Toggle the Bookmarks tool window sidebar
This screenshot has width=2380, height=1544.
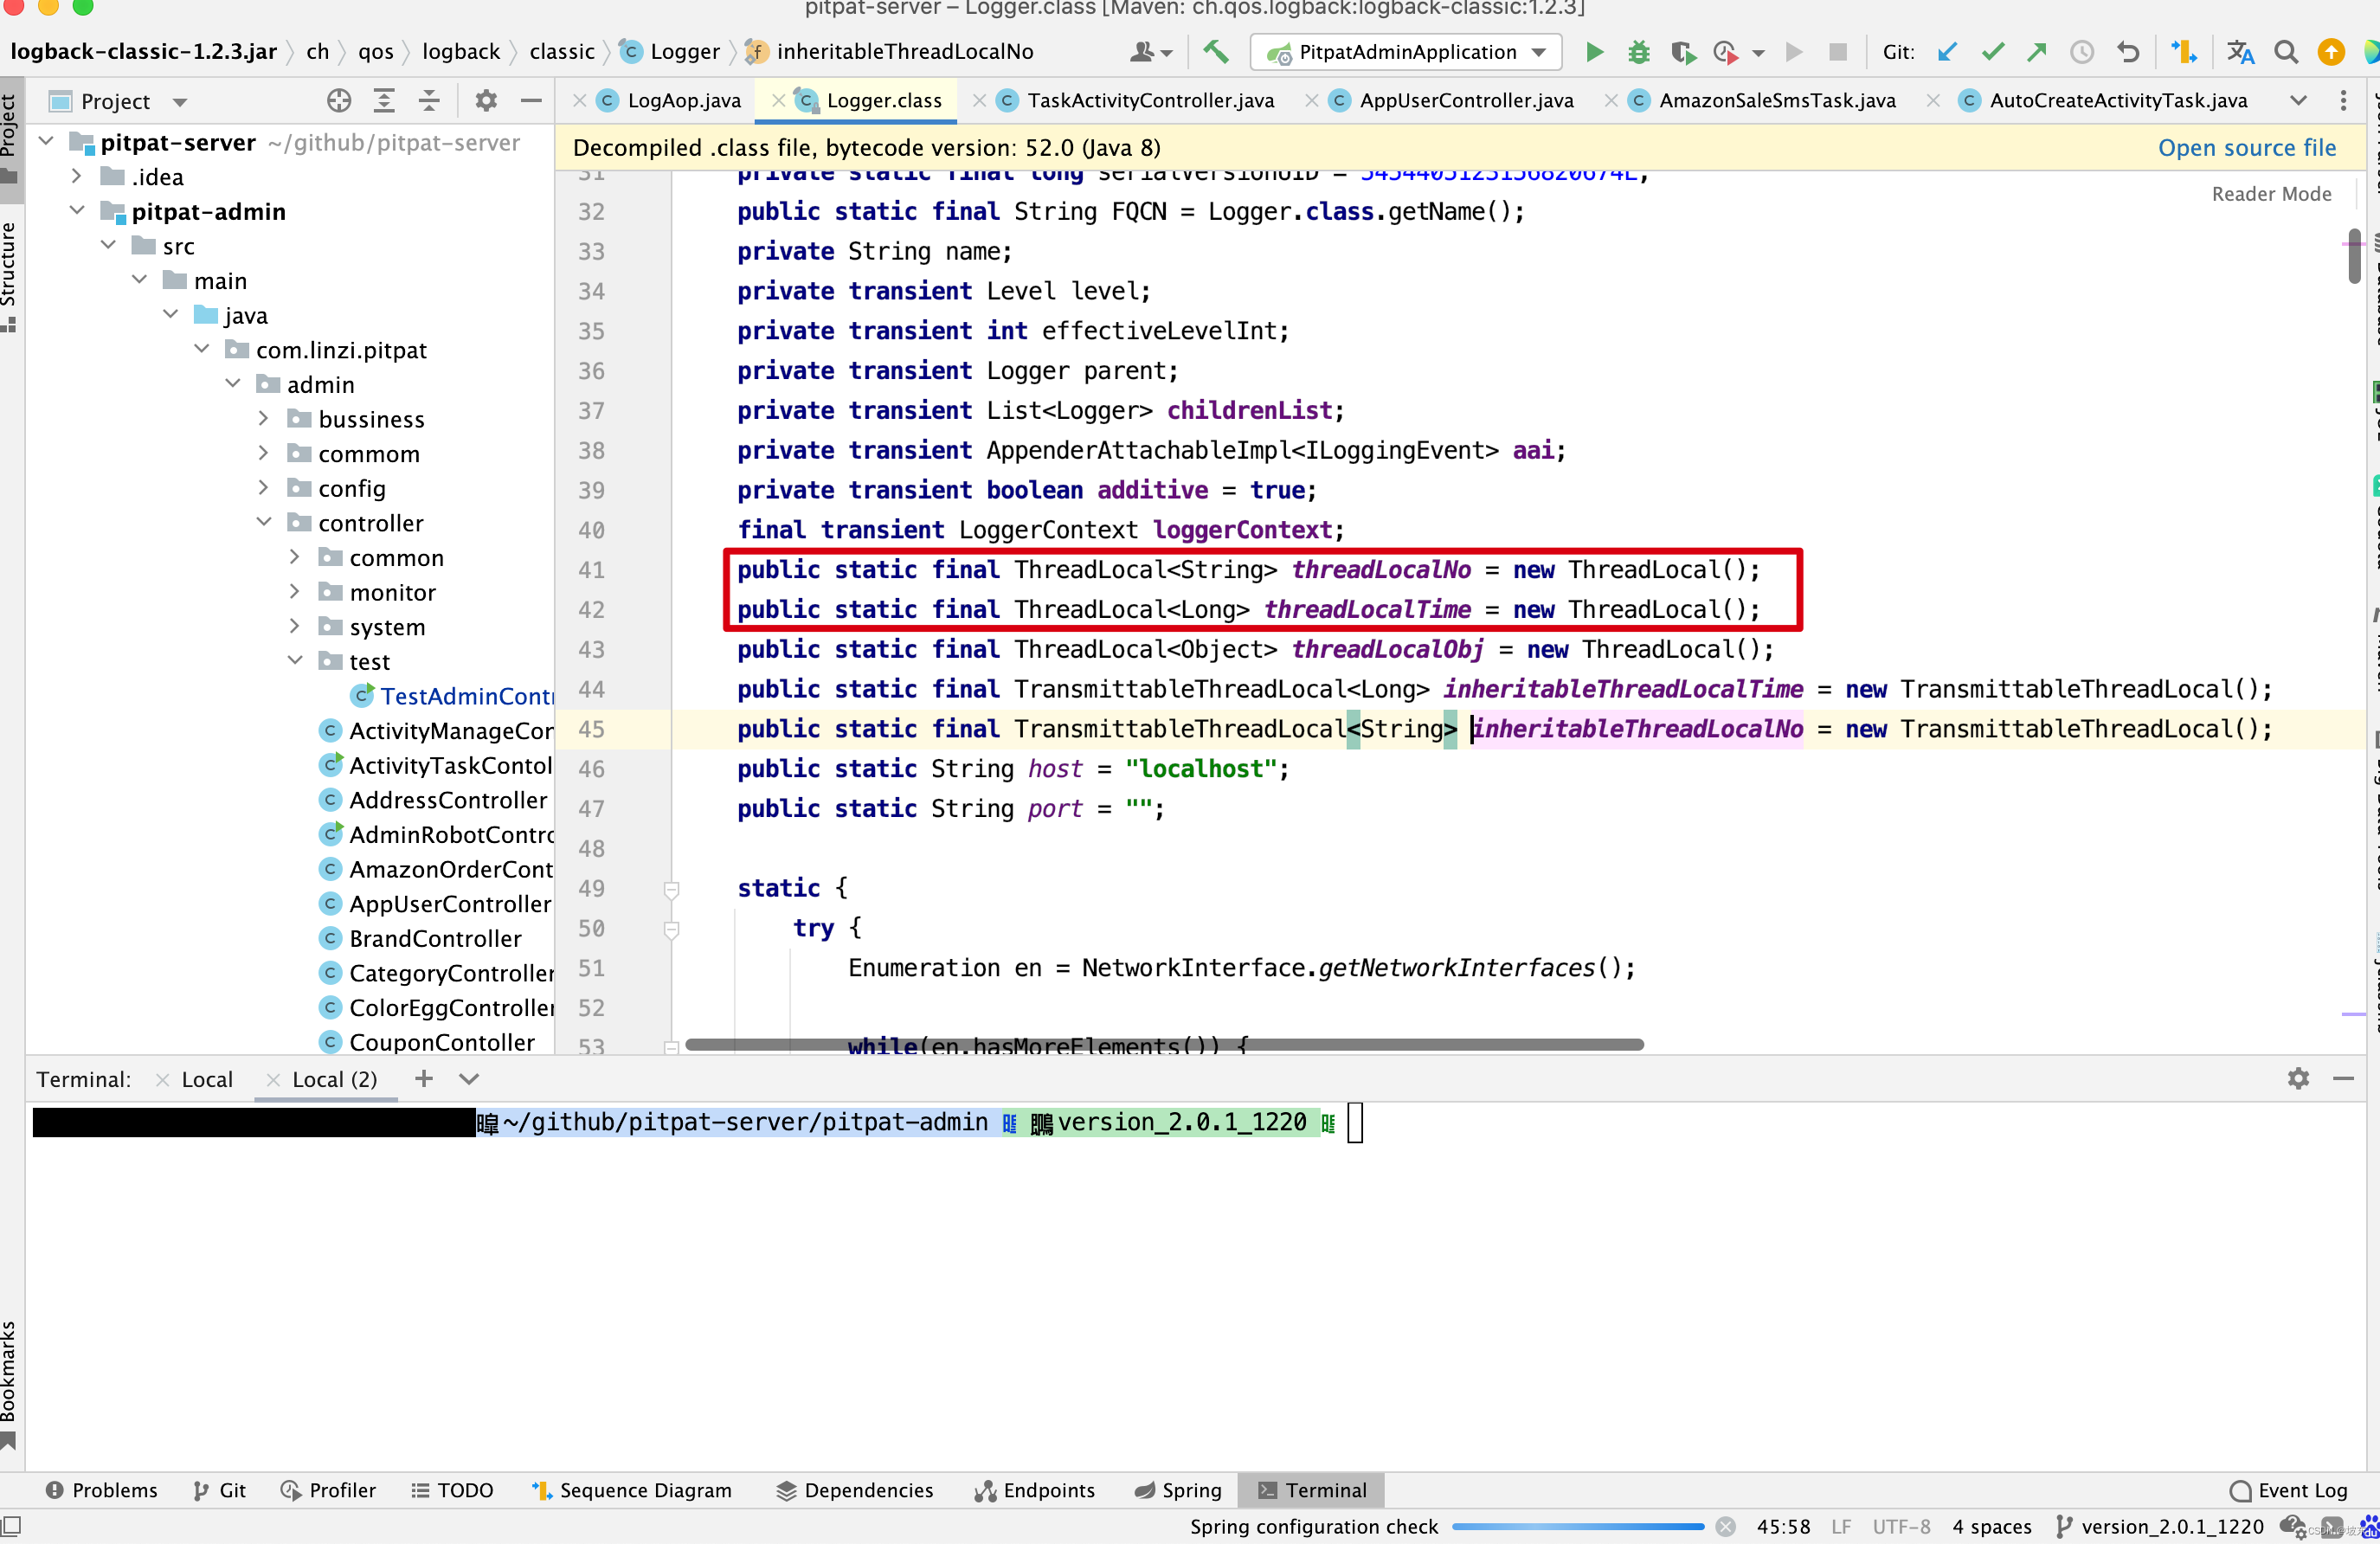(9, 1380)
